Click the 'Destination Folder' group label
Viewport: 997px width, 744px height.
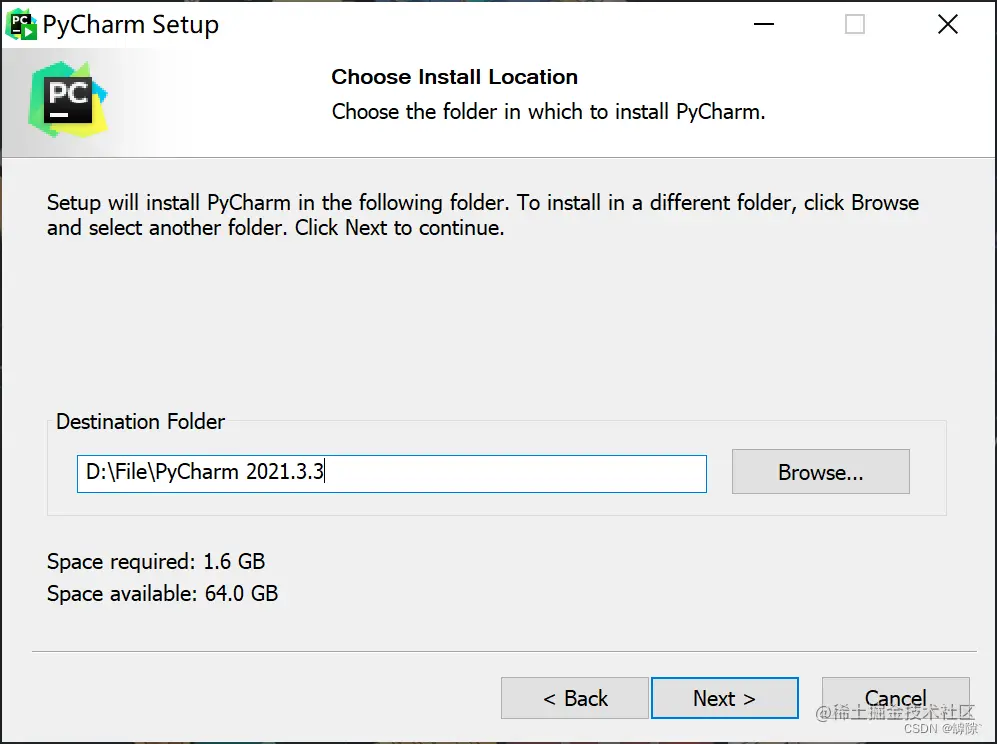[x=141, y=422]
